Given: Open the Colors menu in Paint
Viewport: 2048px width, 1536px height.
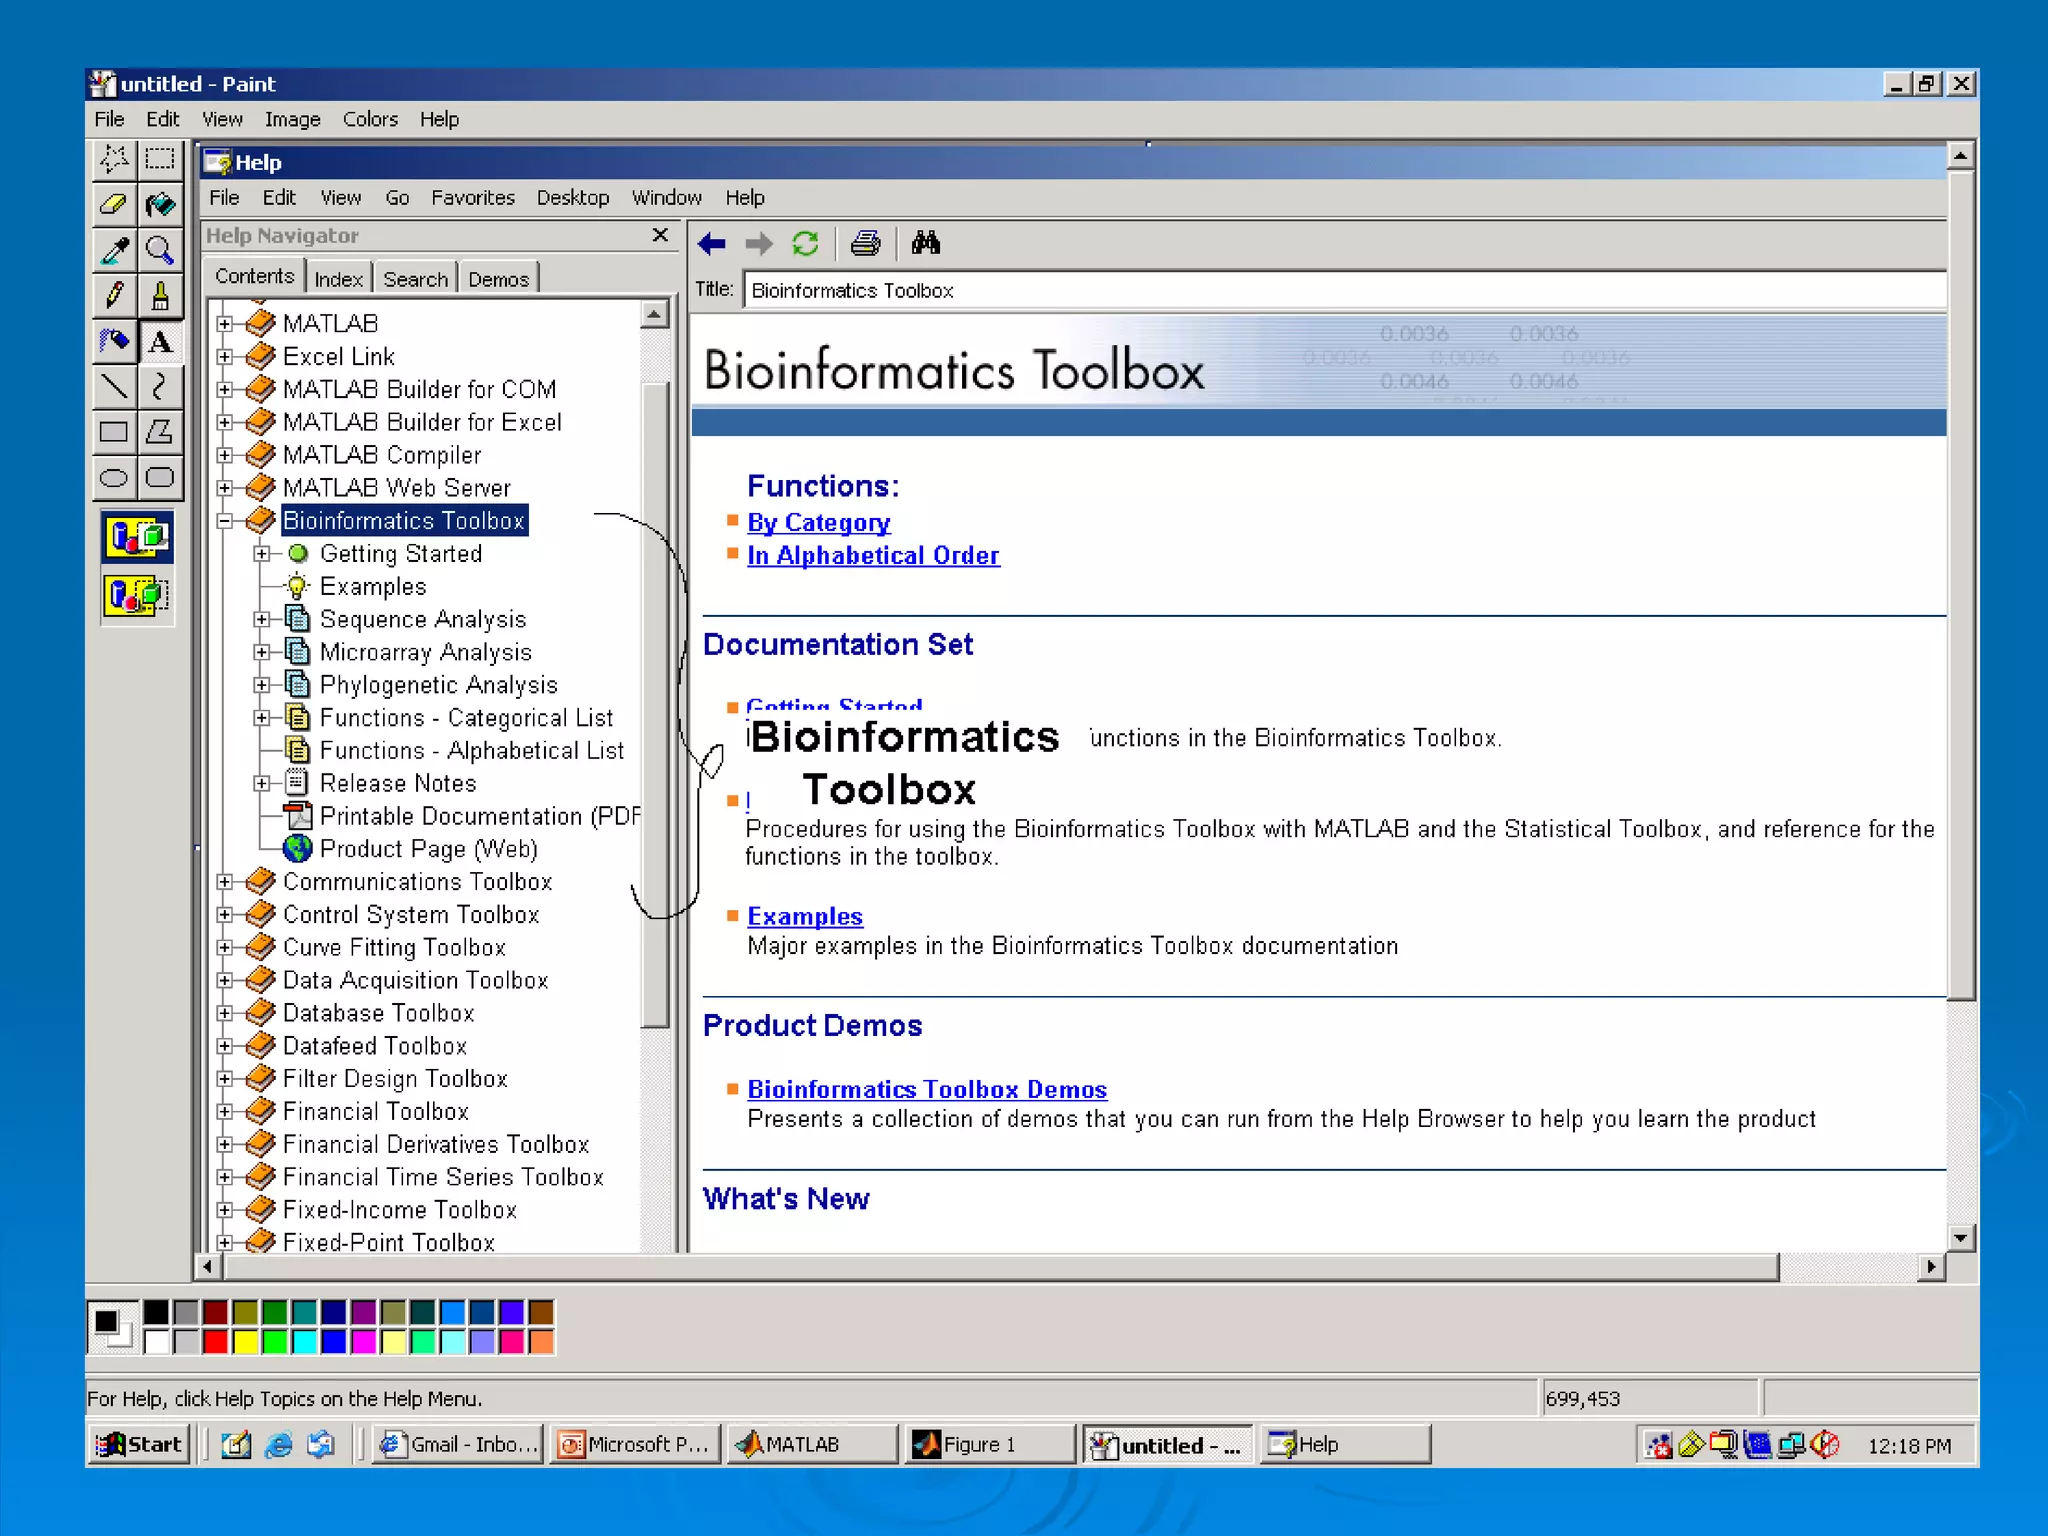Looking at the screenshot, I should 370,120.
